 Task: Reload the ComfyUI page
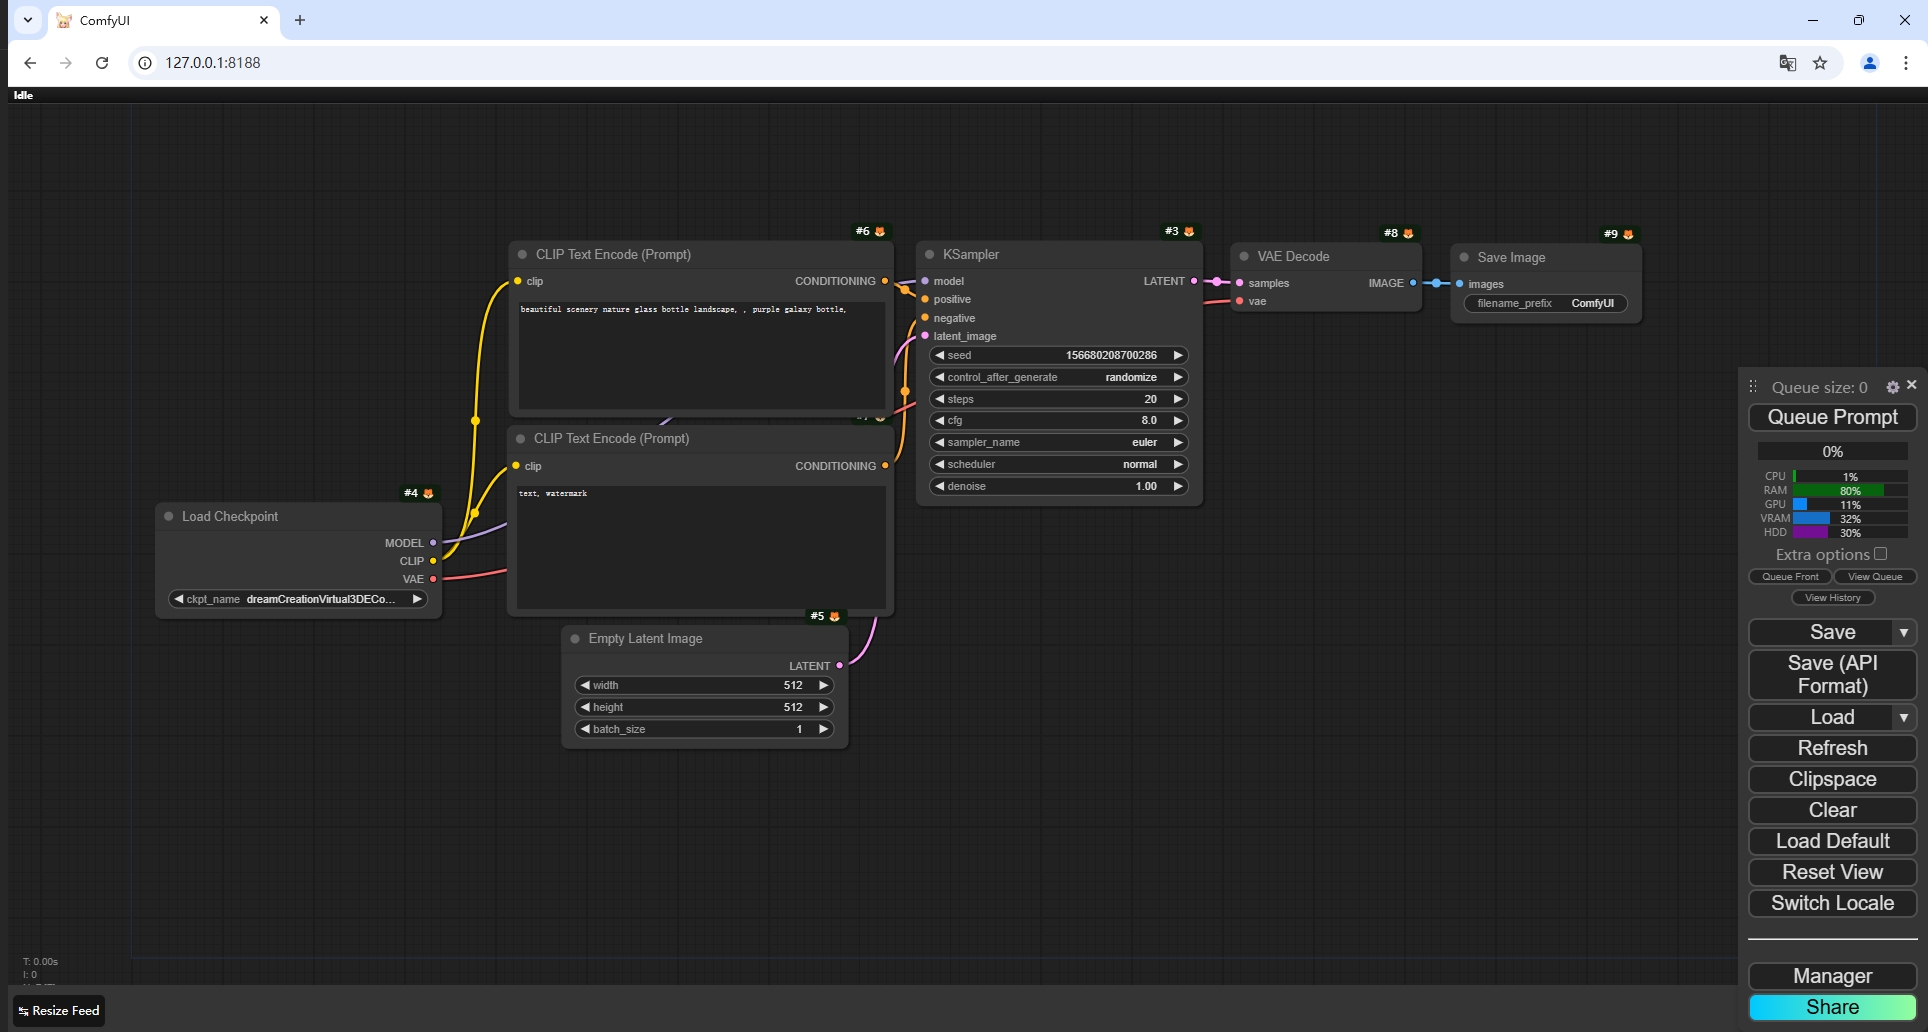(102, 63)
